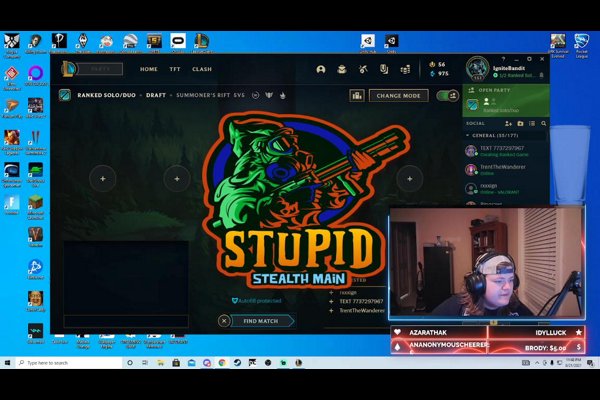Screen dimensions: 600x400
Task: Invite TrentTheWanderer from suggested list
Action: tap(331, 311)
